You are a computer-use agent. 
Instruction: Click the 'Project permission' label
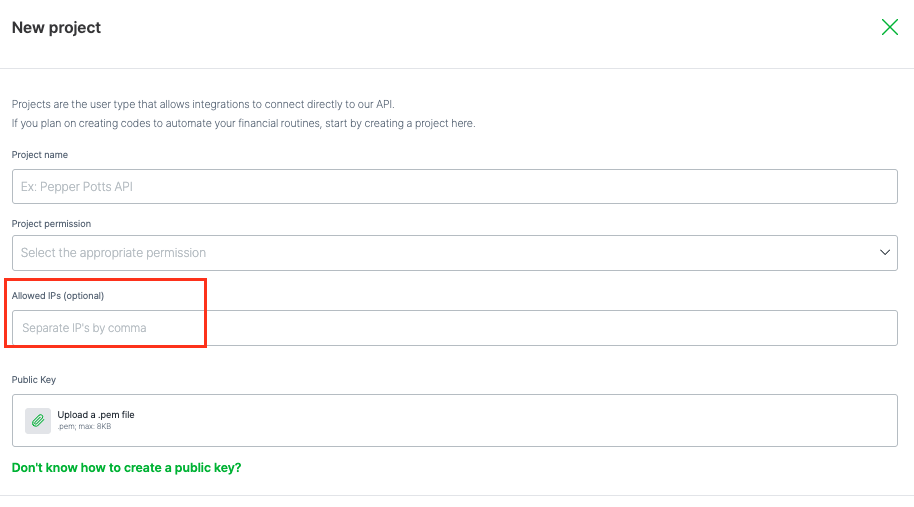click(x=51, y=224)
